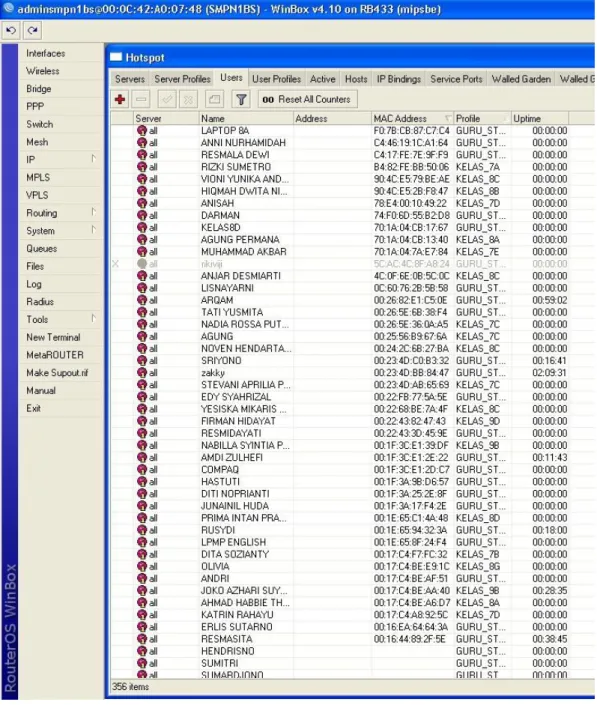The width and height of the screenshot is (597, 705).
Task: Switch to the Hosts tab
Action: pyautogui.click(x=356, y=79)
